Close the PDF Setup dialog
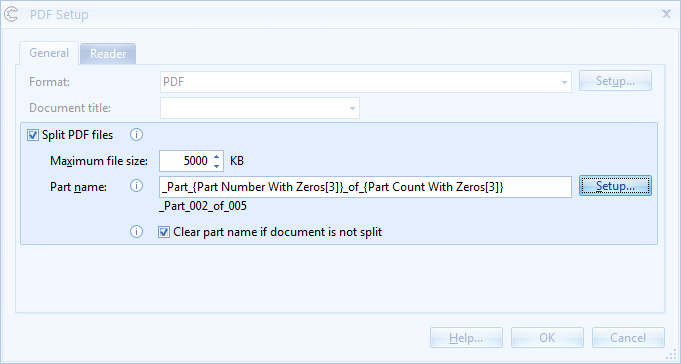Image resolution: width=681 pixels, height=364 pixels. click(x=666, y=14)
